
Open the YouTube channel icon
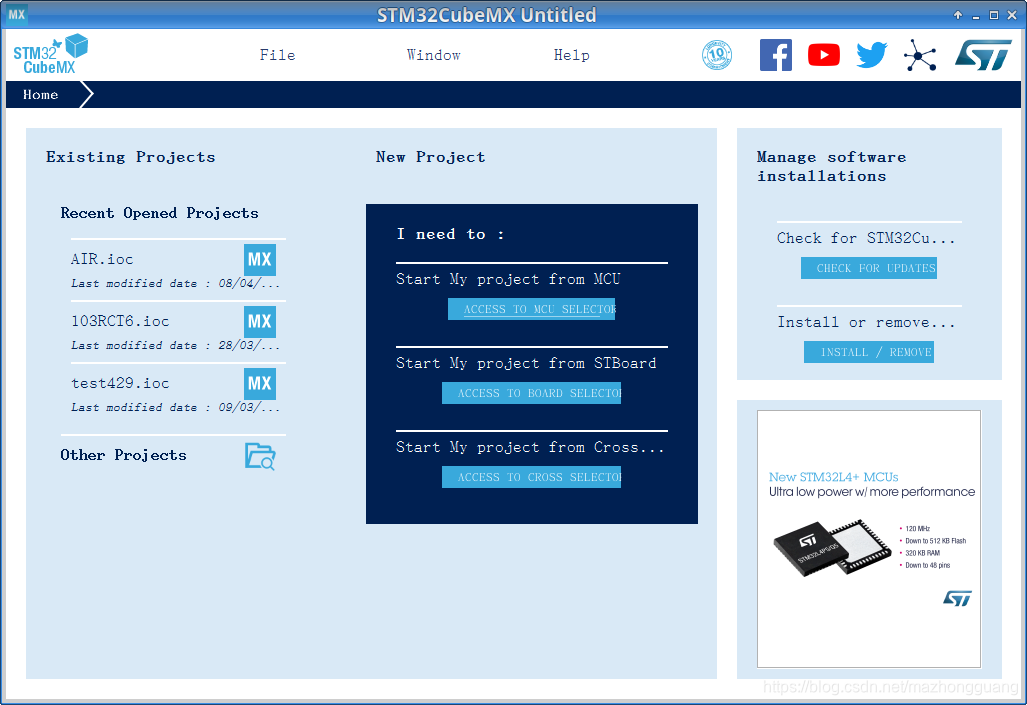pos(823,55)
